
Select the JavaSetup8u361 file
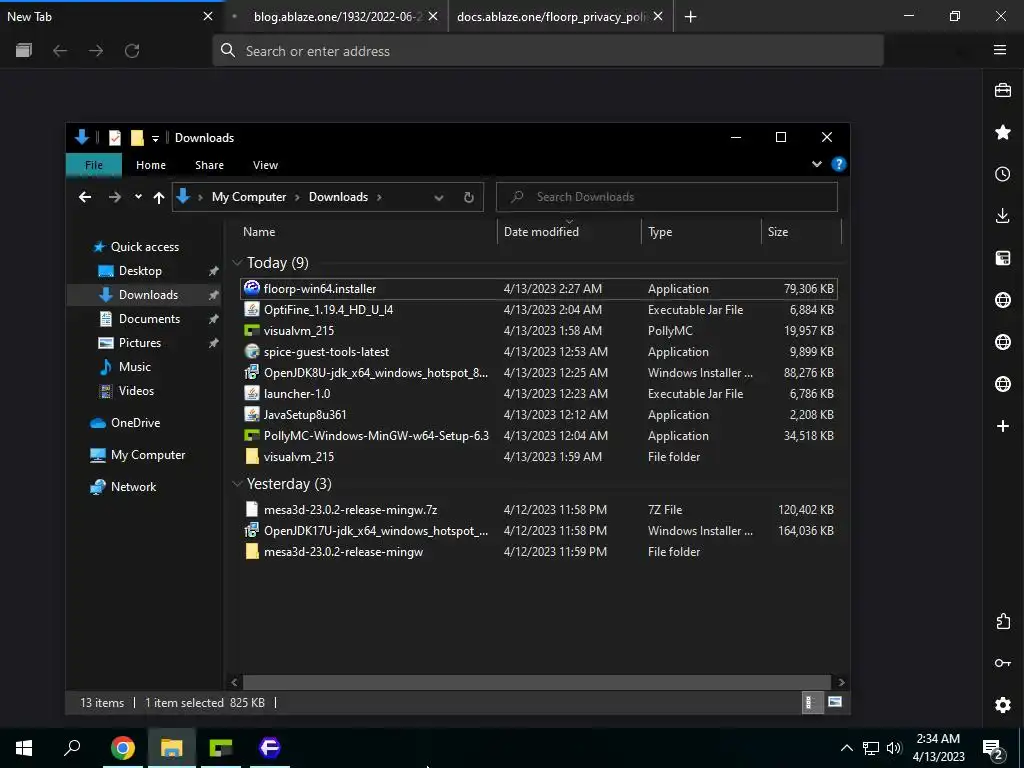(x=539, y=415)
